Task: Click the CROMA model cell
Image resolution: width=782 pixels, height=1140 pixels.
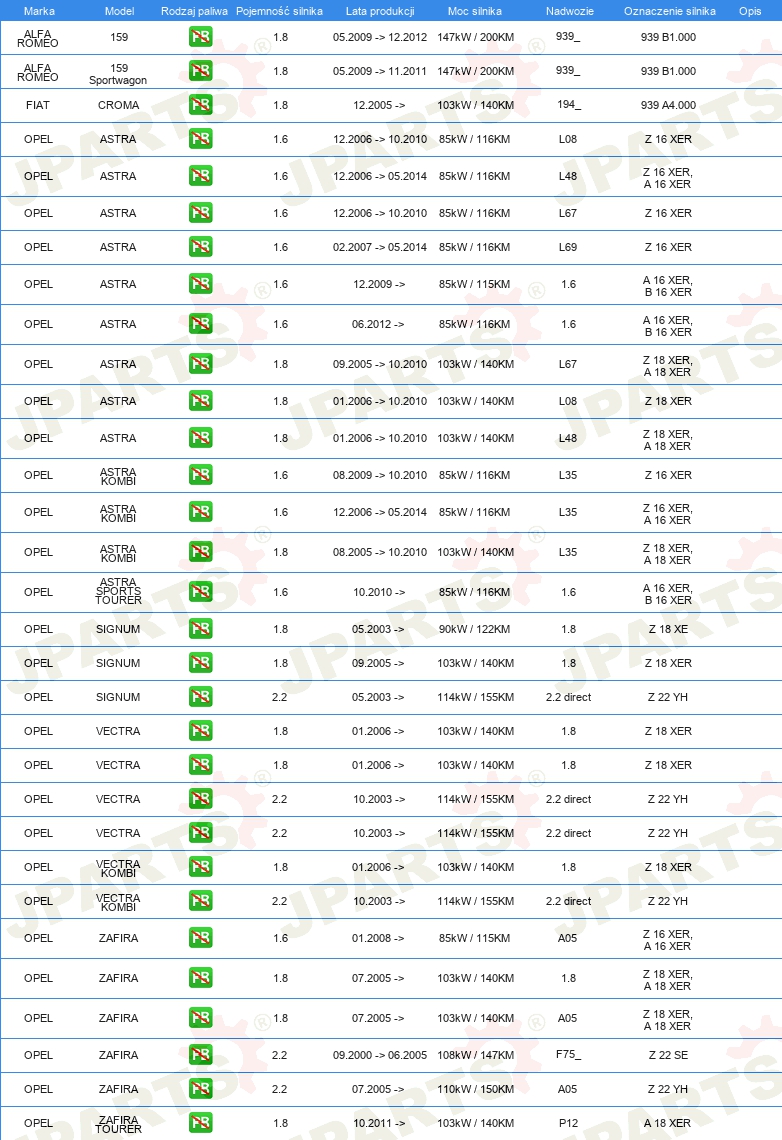Action: (118, 105)
